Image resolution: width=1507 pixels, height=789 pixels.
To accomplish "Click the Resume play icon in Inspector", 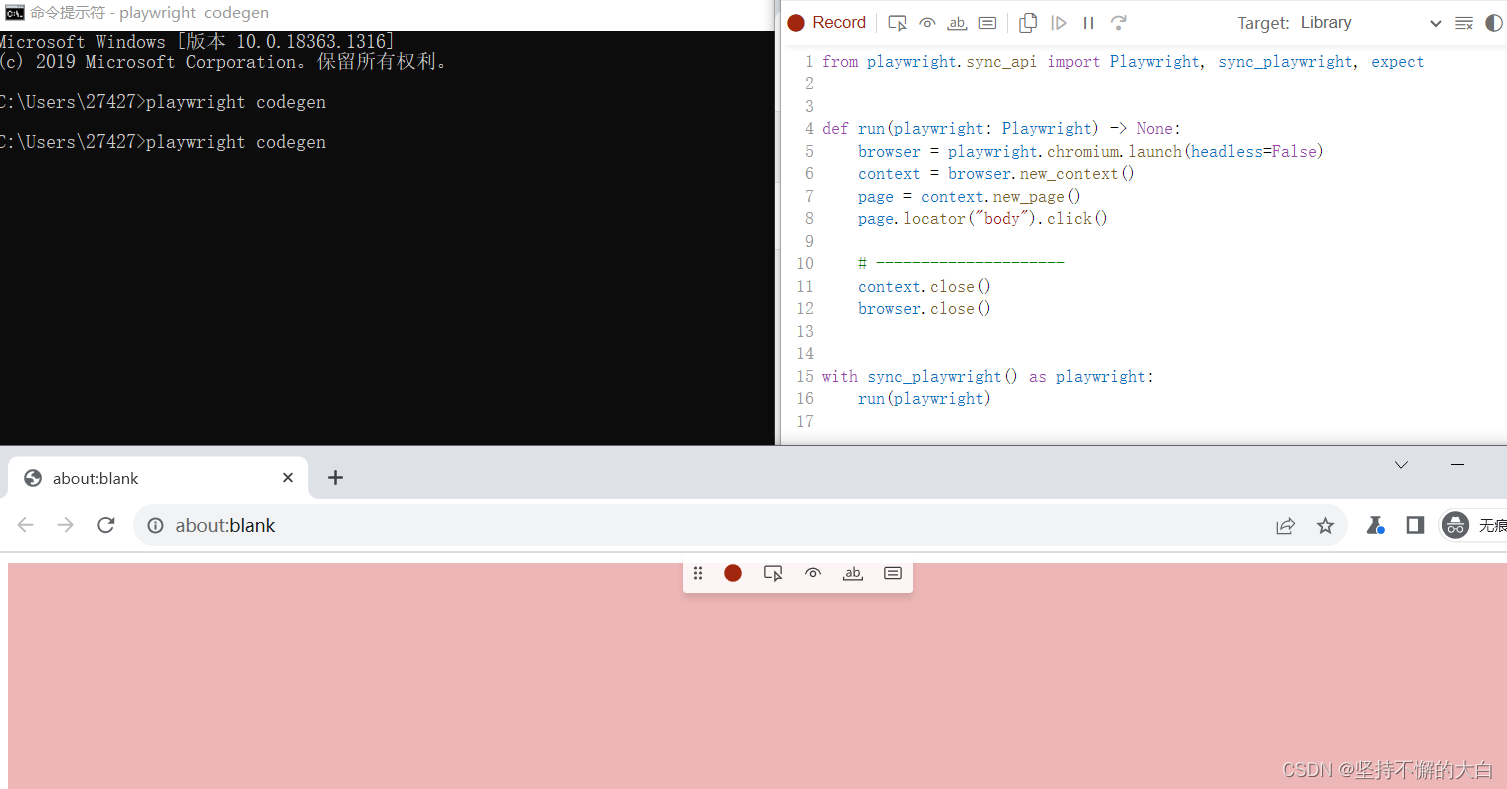I will (x=1059, y=23).
